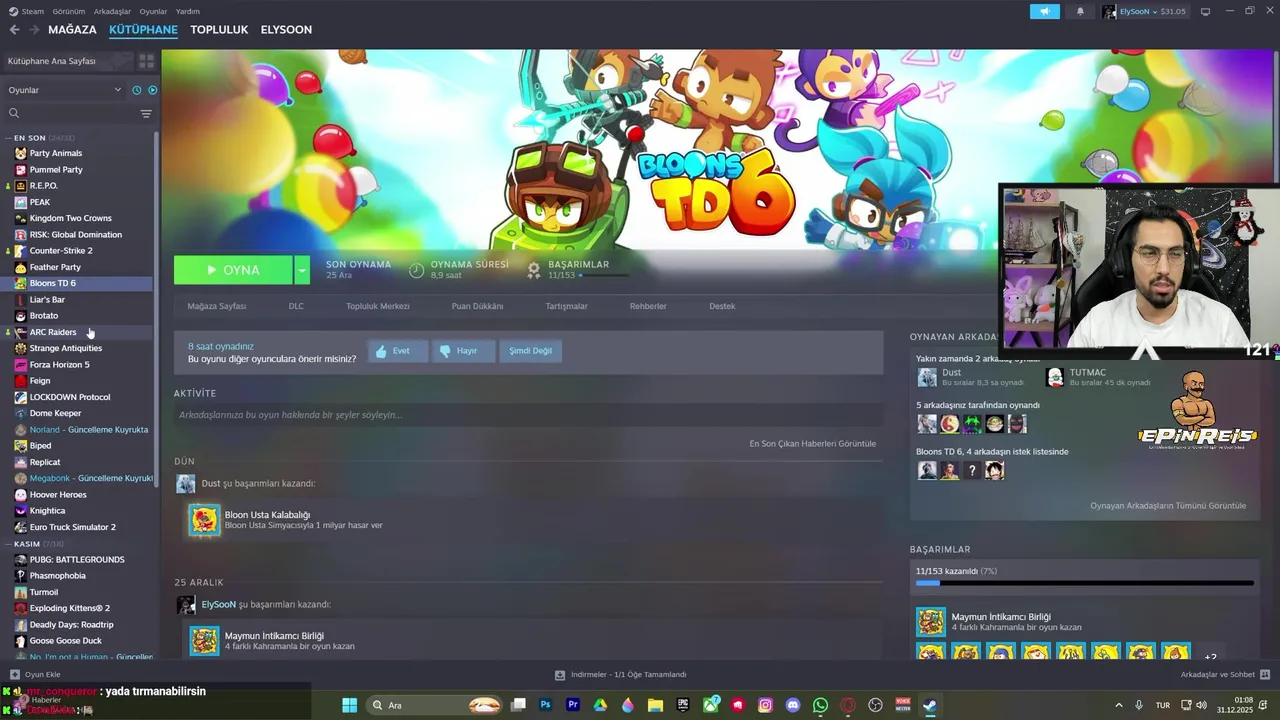
Task: Click the library search field
Action: pos(70,114)
